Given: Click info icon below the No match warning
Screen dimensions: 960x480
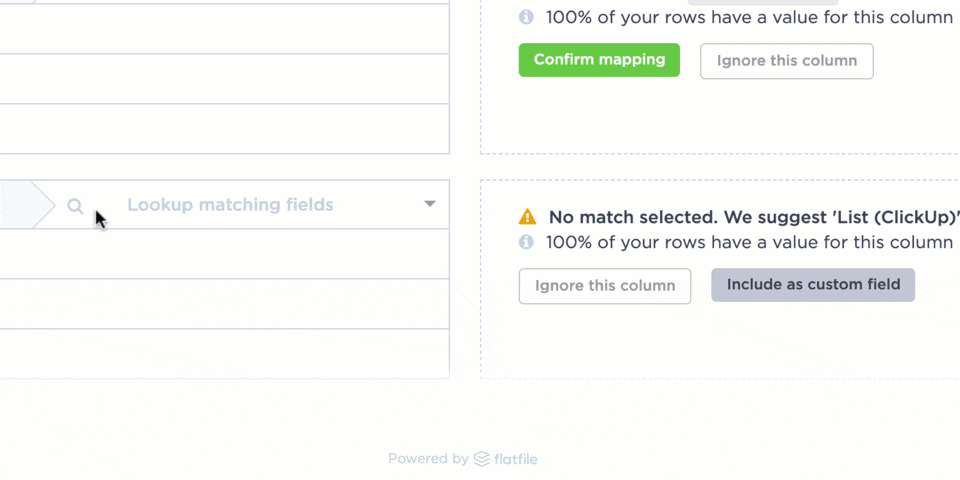Looking at the screenshot, I should pos(526,242).
